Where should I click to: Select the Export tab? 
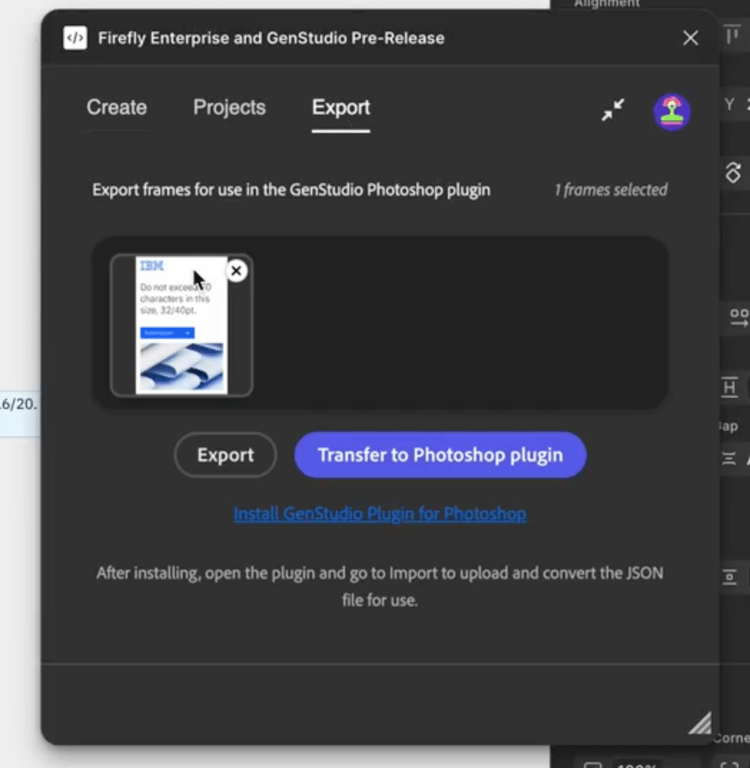click(341, 107)
